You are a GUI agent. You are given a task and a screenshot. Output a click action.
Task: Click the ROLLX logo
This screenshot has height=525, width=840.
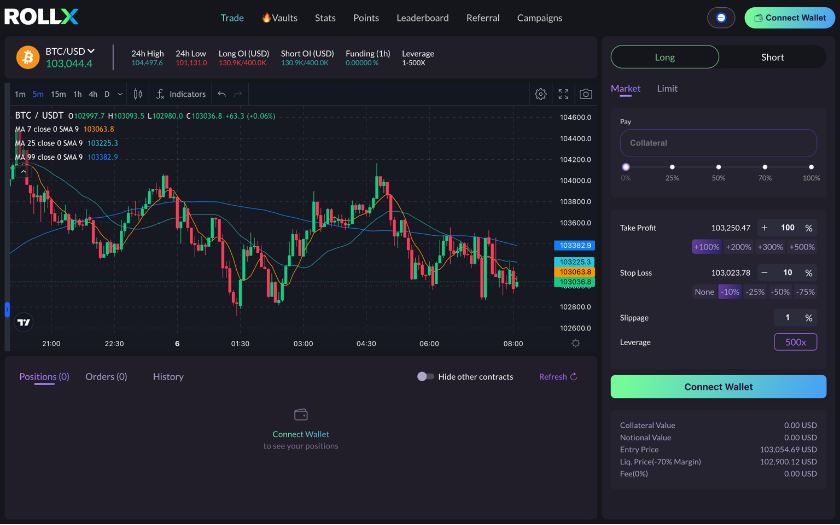[x=41, y=17]
